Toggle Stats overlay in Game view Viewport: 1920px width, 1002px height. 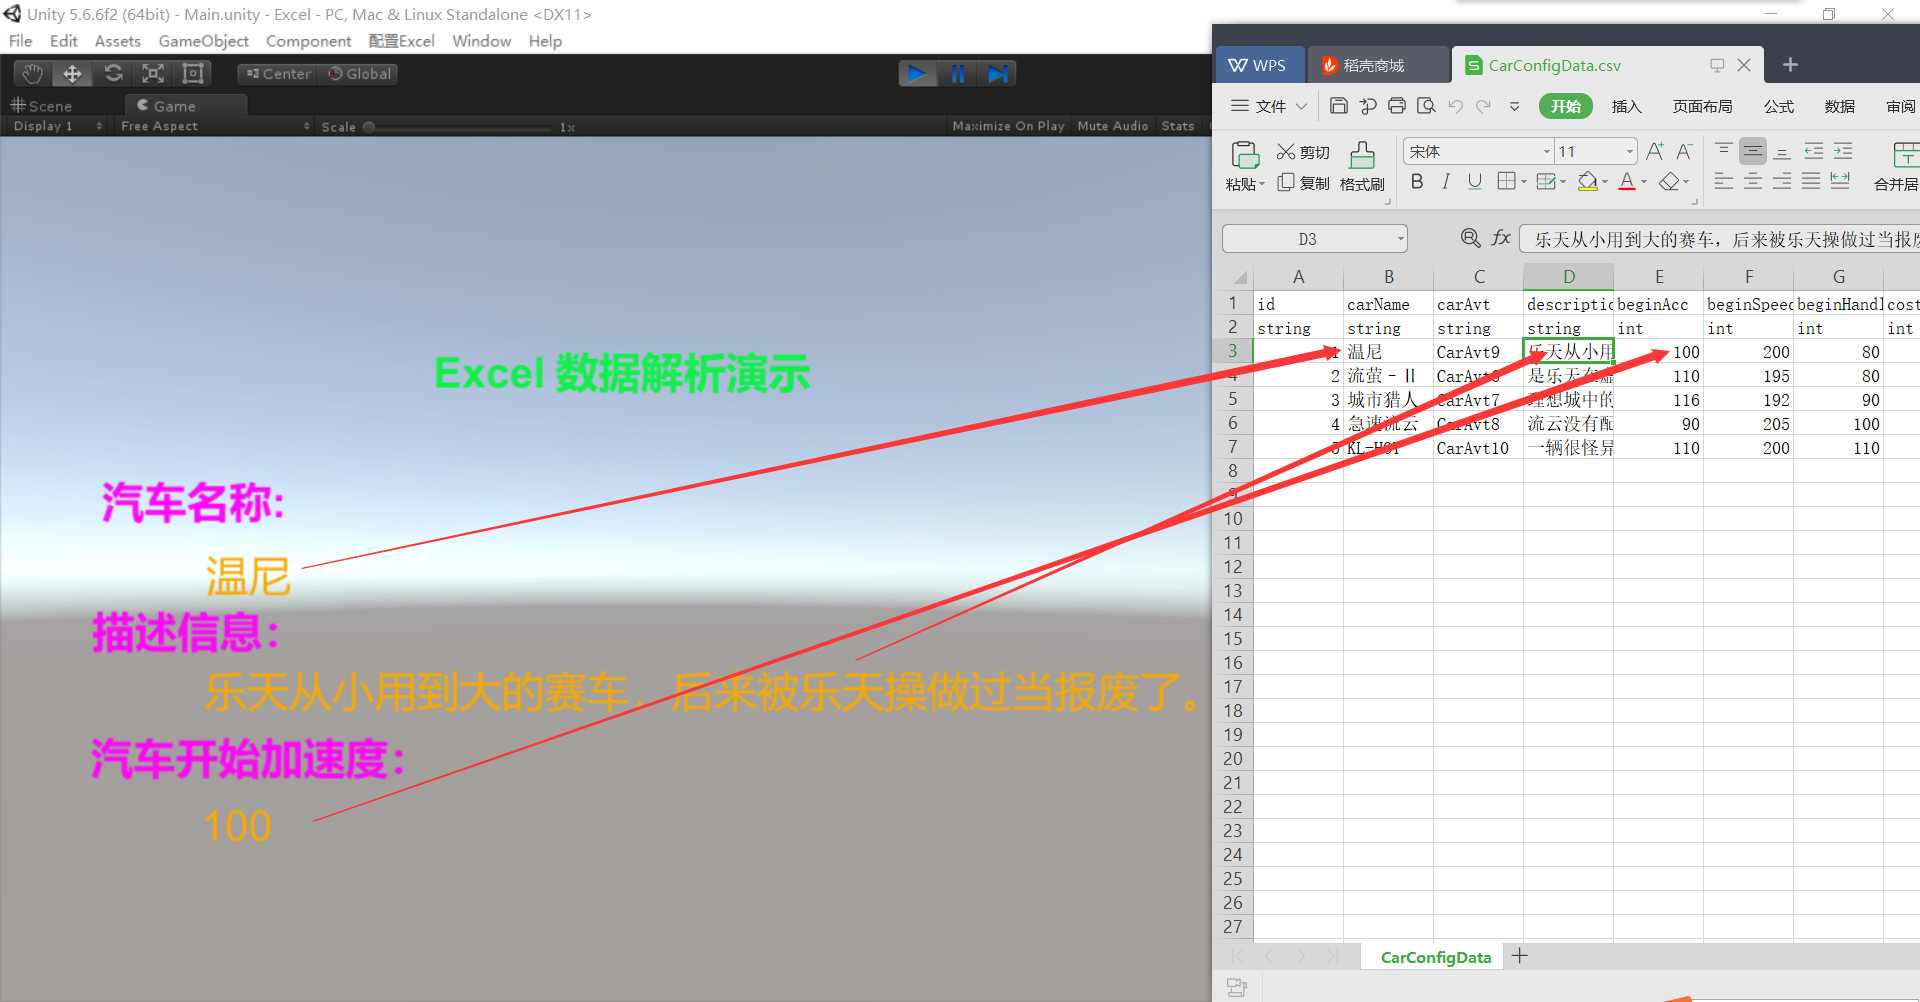1177,126
